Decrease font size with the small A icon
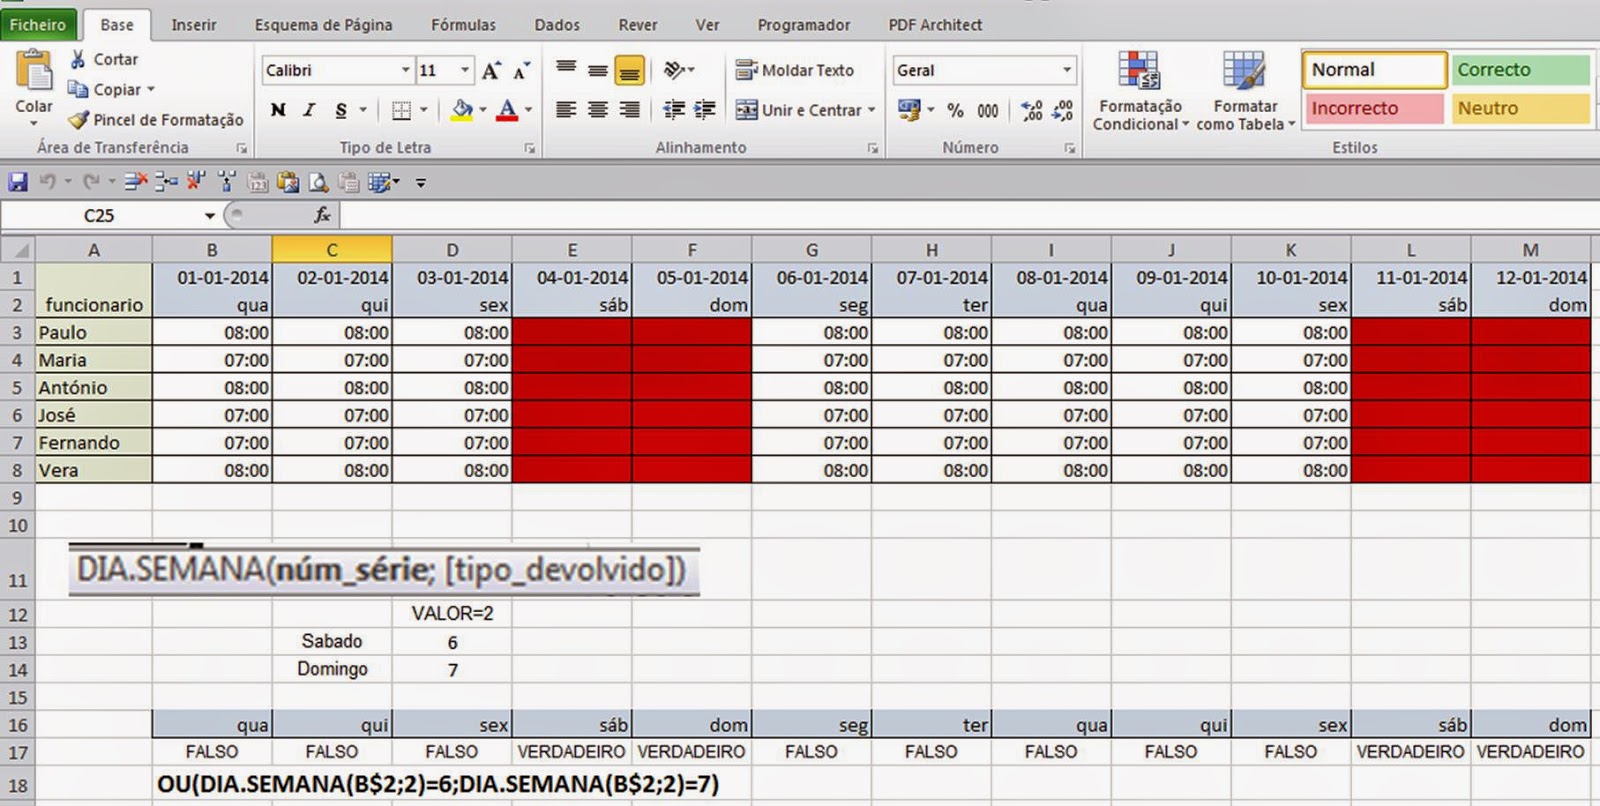Screen dimensions: 1600x806 point(521,71)
